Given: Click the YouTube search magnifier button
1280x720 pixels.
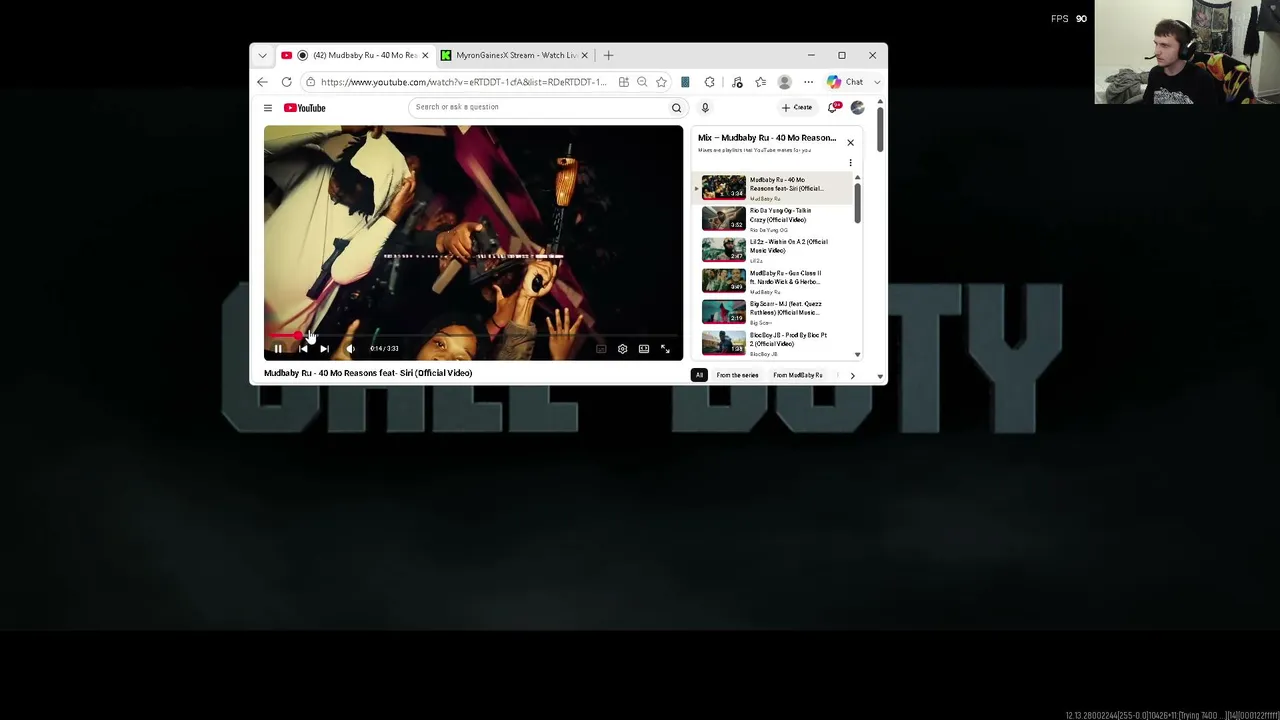Looking at the screenshot, I should pyautogui.click(x=676, y=107).
